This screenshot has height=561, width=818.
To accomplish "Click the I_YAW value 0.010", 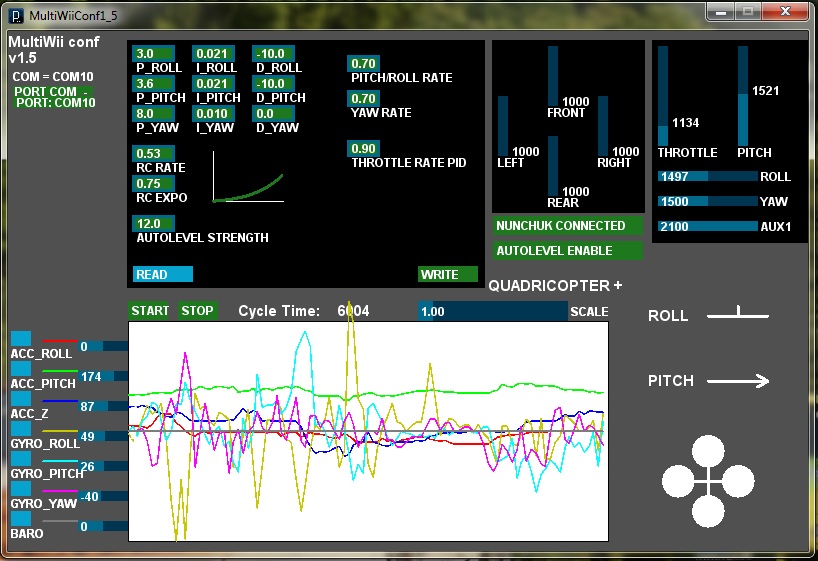I will click(213, 114).
